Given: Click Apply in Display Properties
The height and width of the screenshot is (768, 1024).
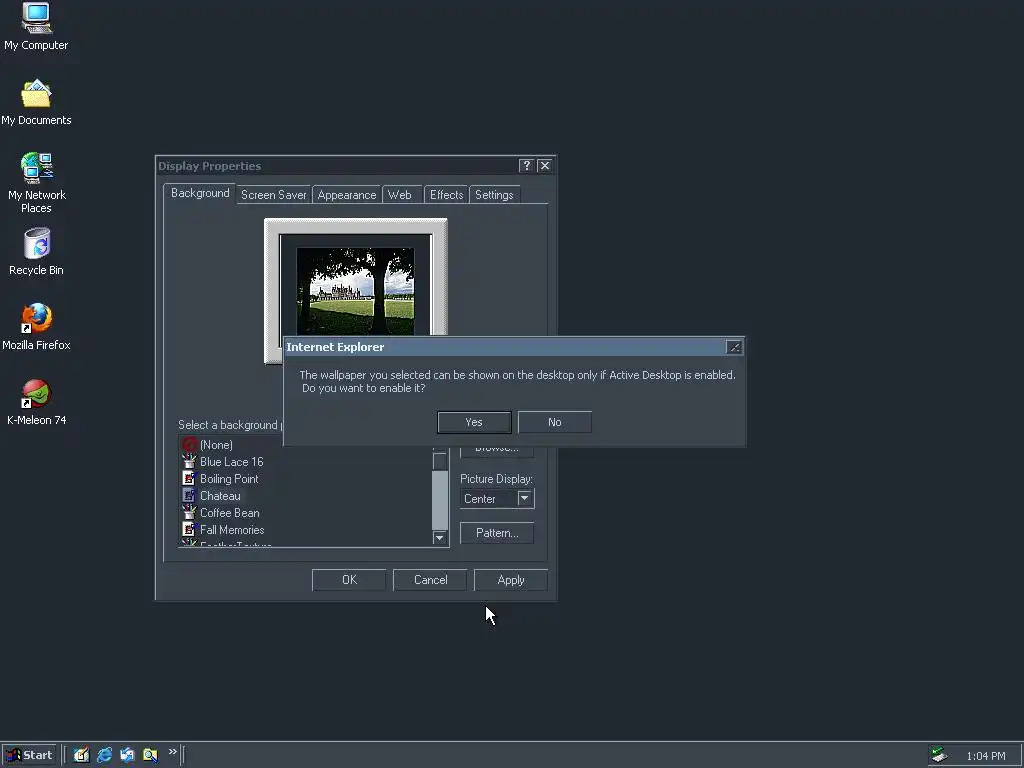Looking at the screenshot, I should (x=511, y=580).
